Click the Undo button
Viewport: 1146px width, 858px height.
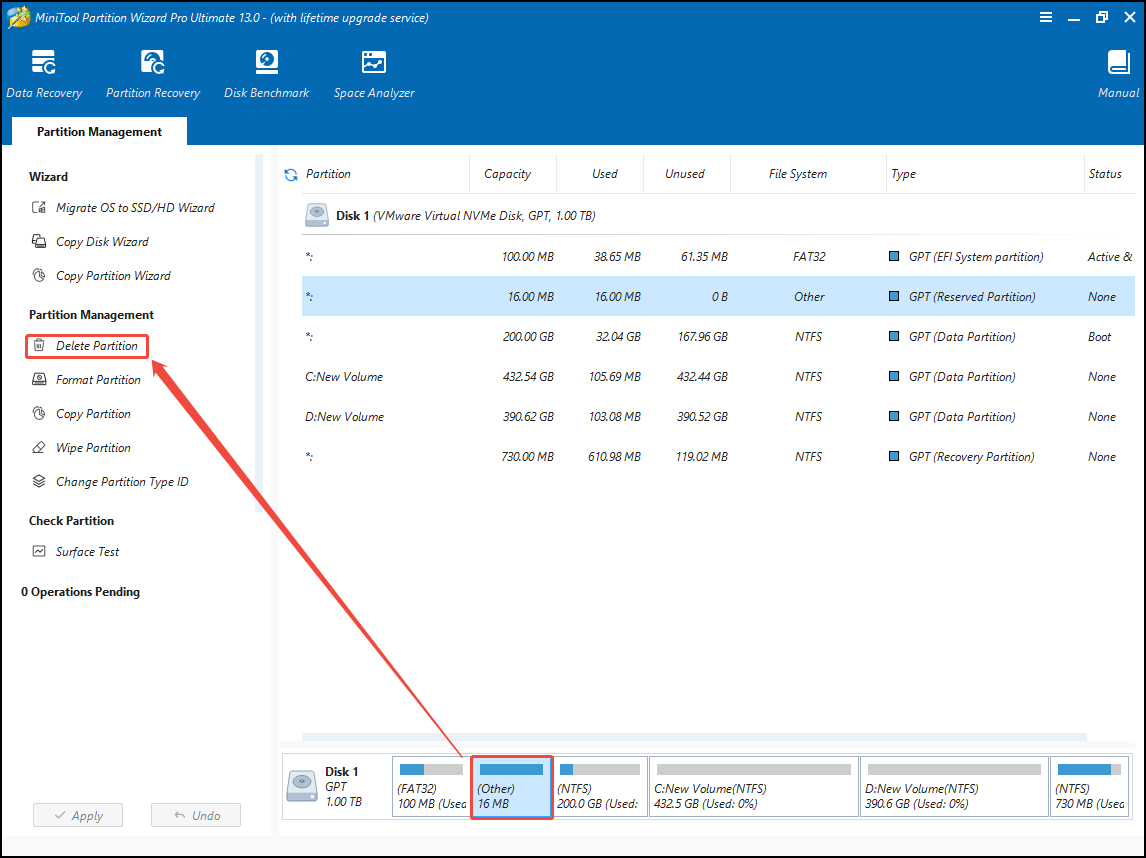(x=195, y=814)
